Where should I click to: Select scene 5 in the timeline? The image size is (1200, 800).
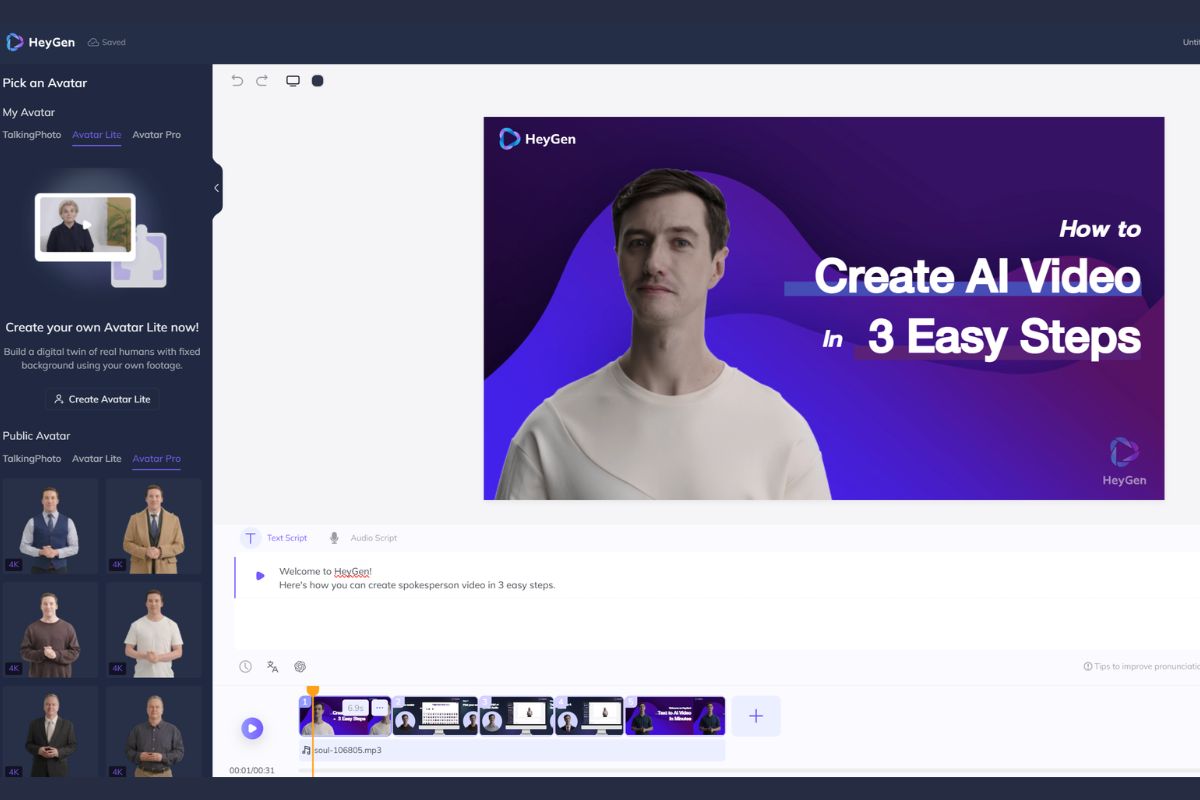point(675,716)
